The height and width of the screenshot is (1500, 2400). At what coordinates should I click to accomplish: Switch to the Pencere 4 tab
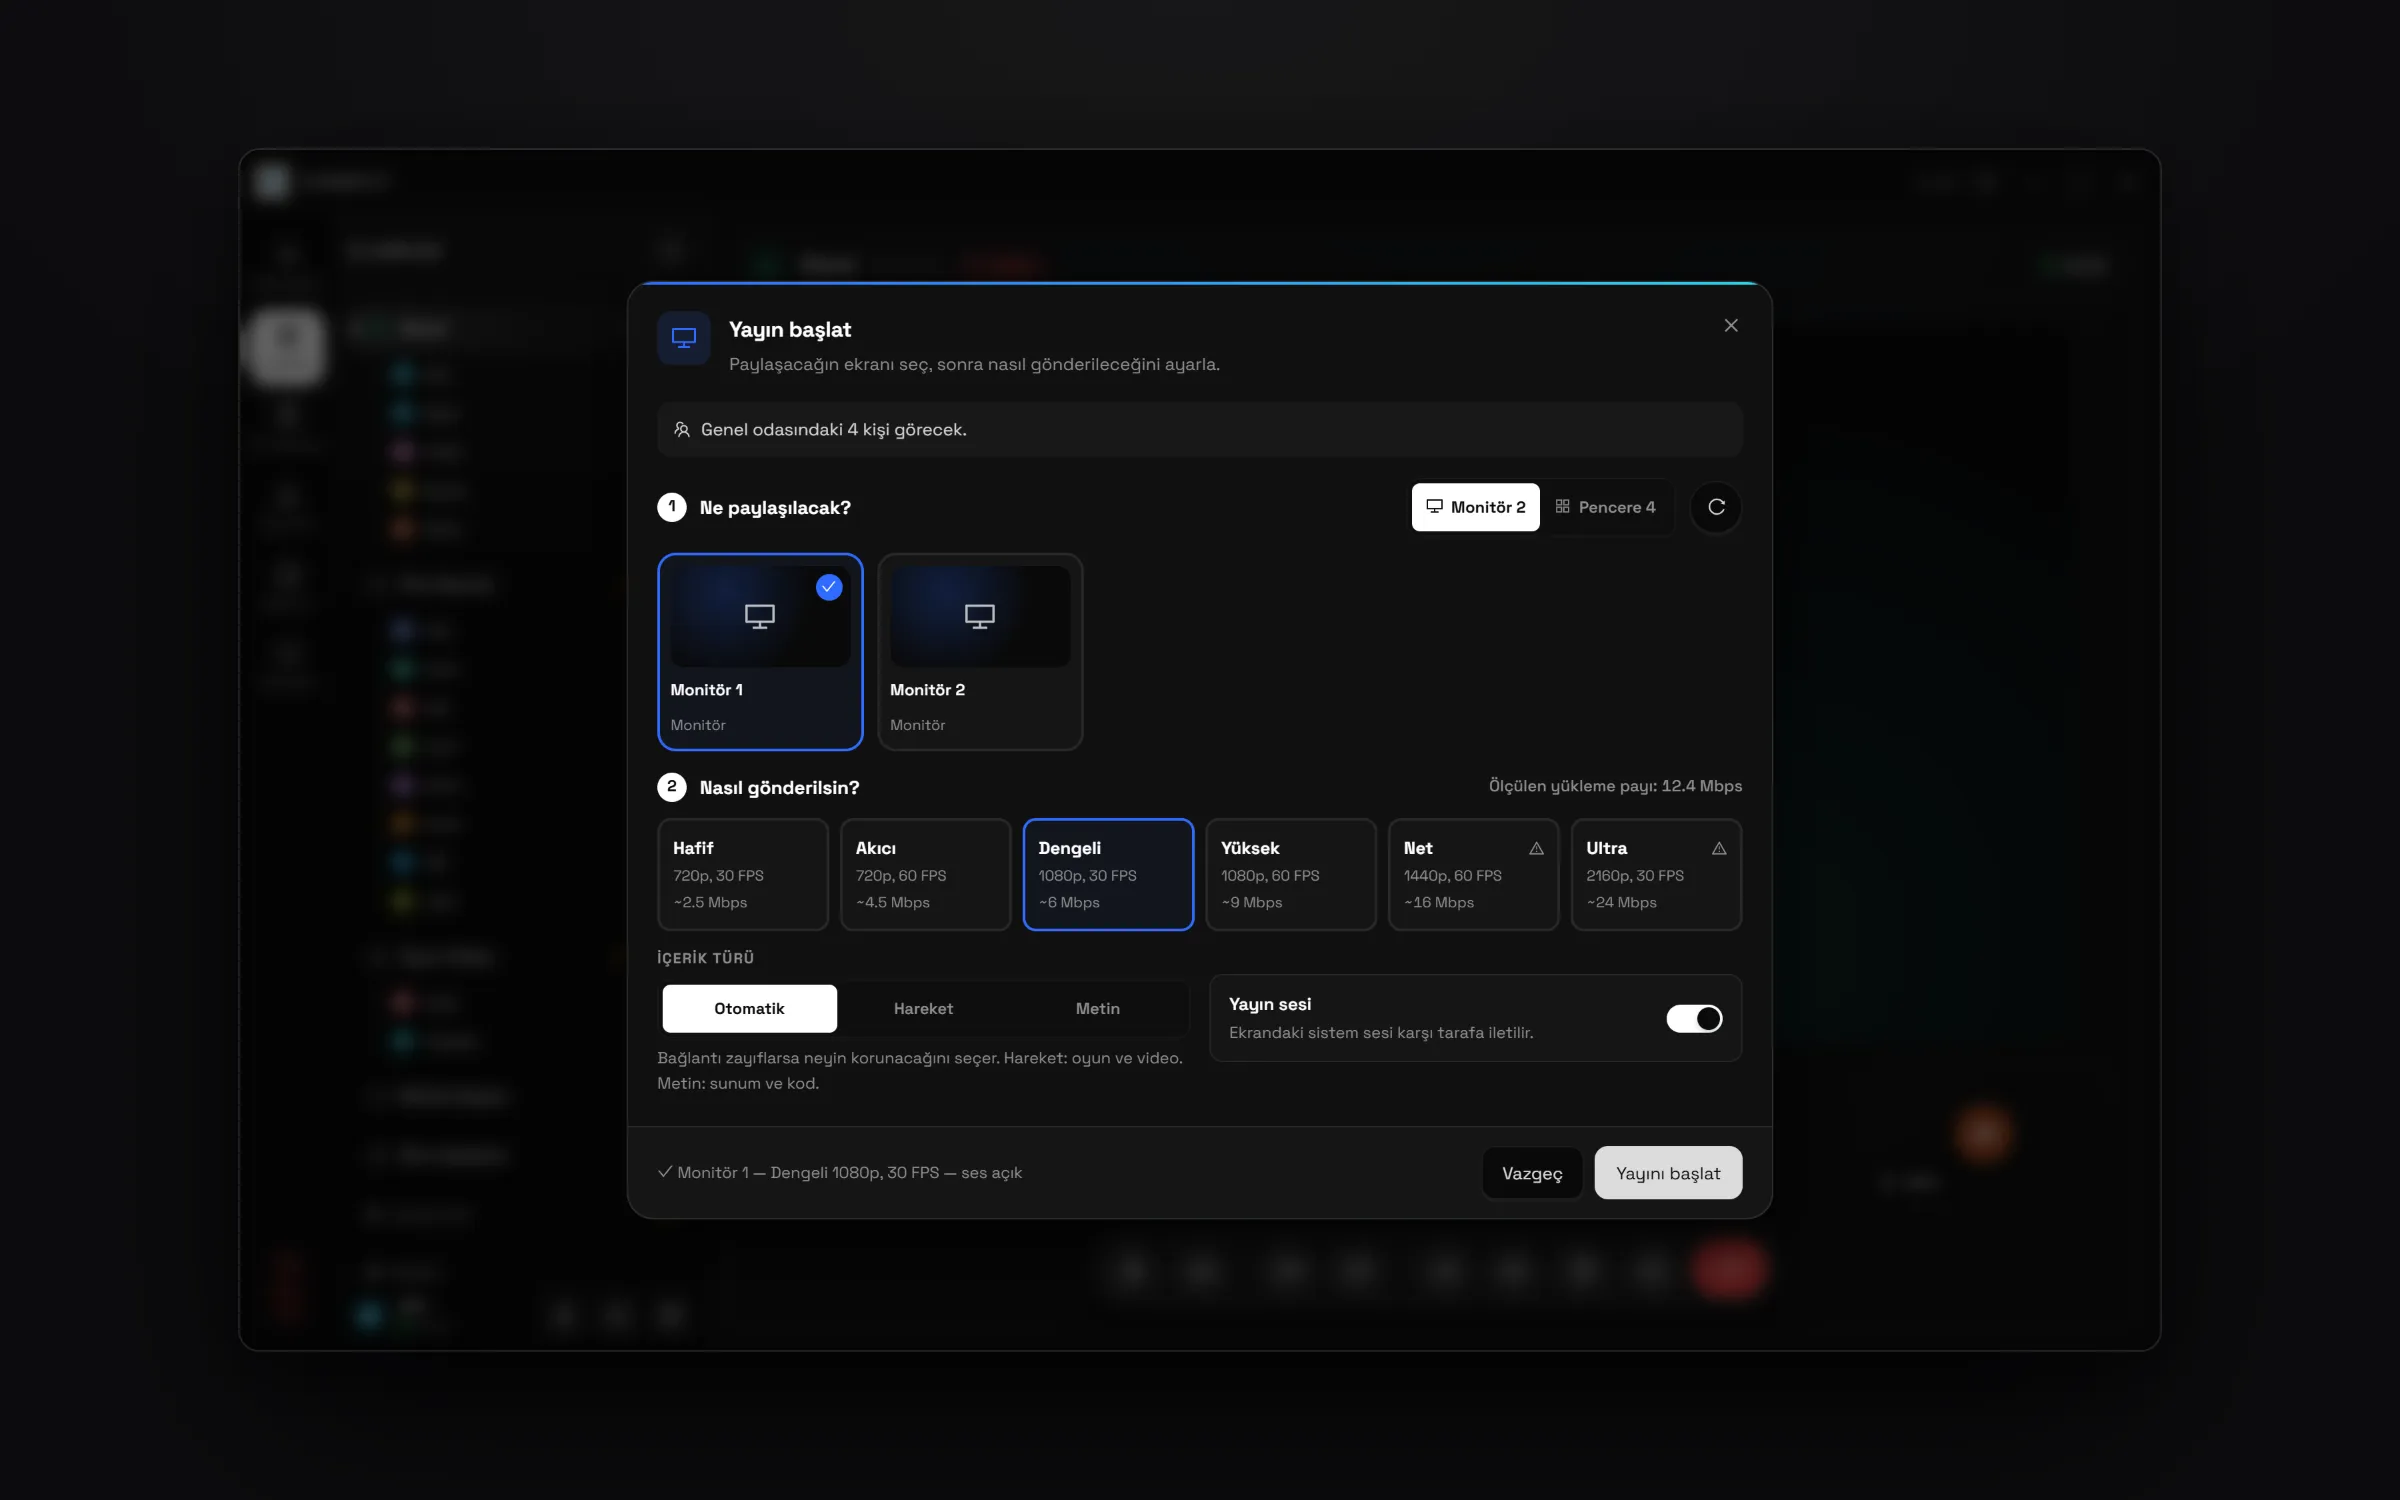point(1605,507)
